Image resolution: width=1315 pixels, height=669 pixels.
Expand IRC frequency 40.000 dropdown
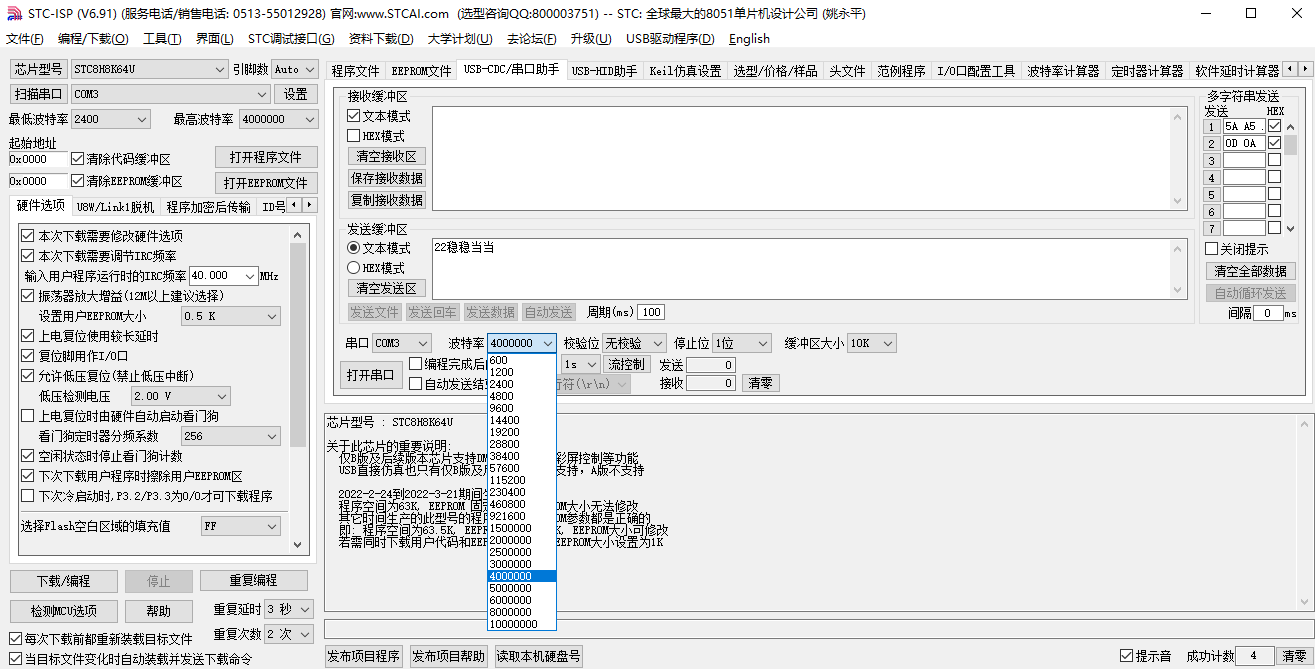tap(248, 275)
